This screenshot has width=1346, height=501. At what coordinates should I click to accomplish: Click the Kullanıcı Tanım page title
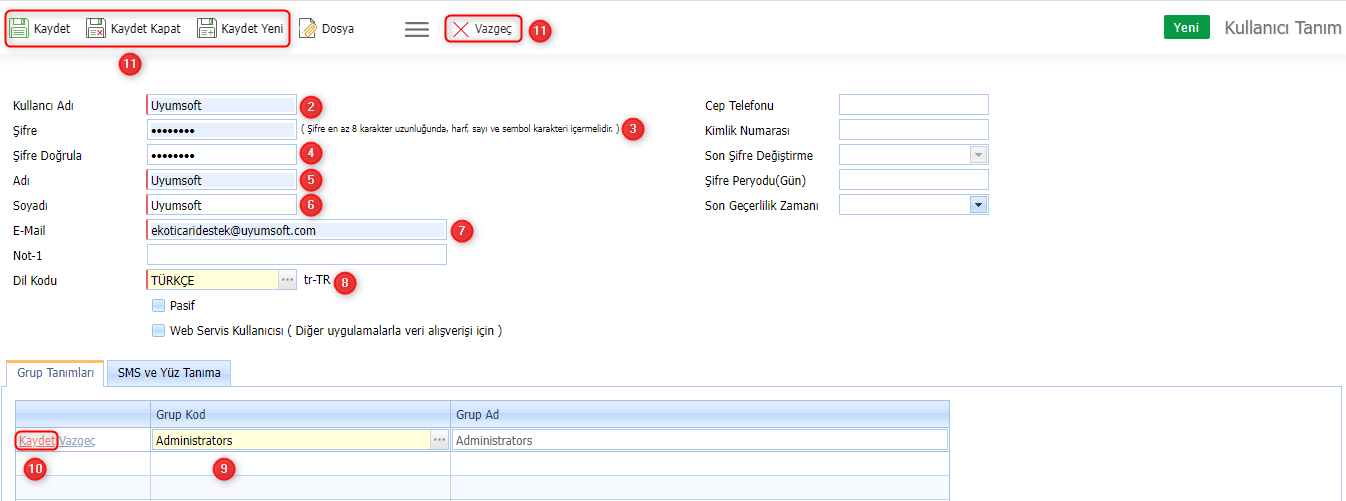tap(1283, 28)
